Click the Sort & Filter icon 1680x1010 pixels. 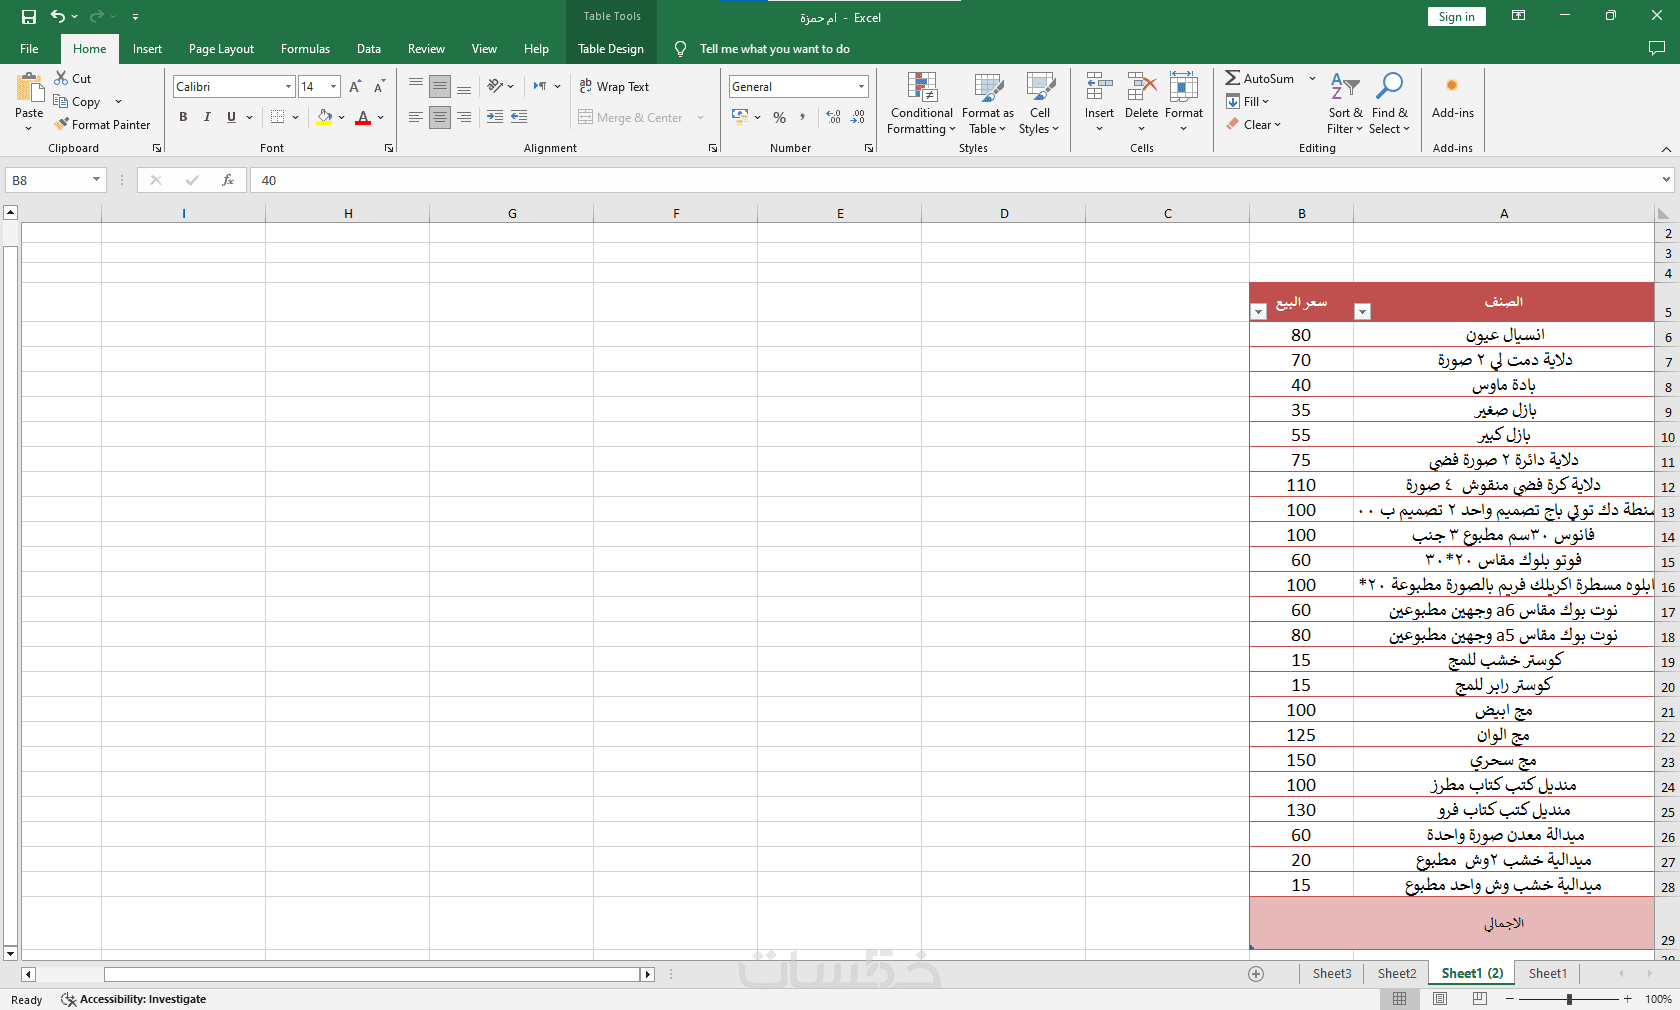coord(1345,86)
